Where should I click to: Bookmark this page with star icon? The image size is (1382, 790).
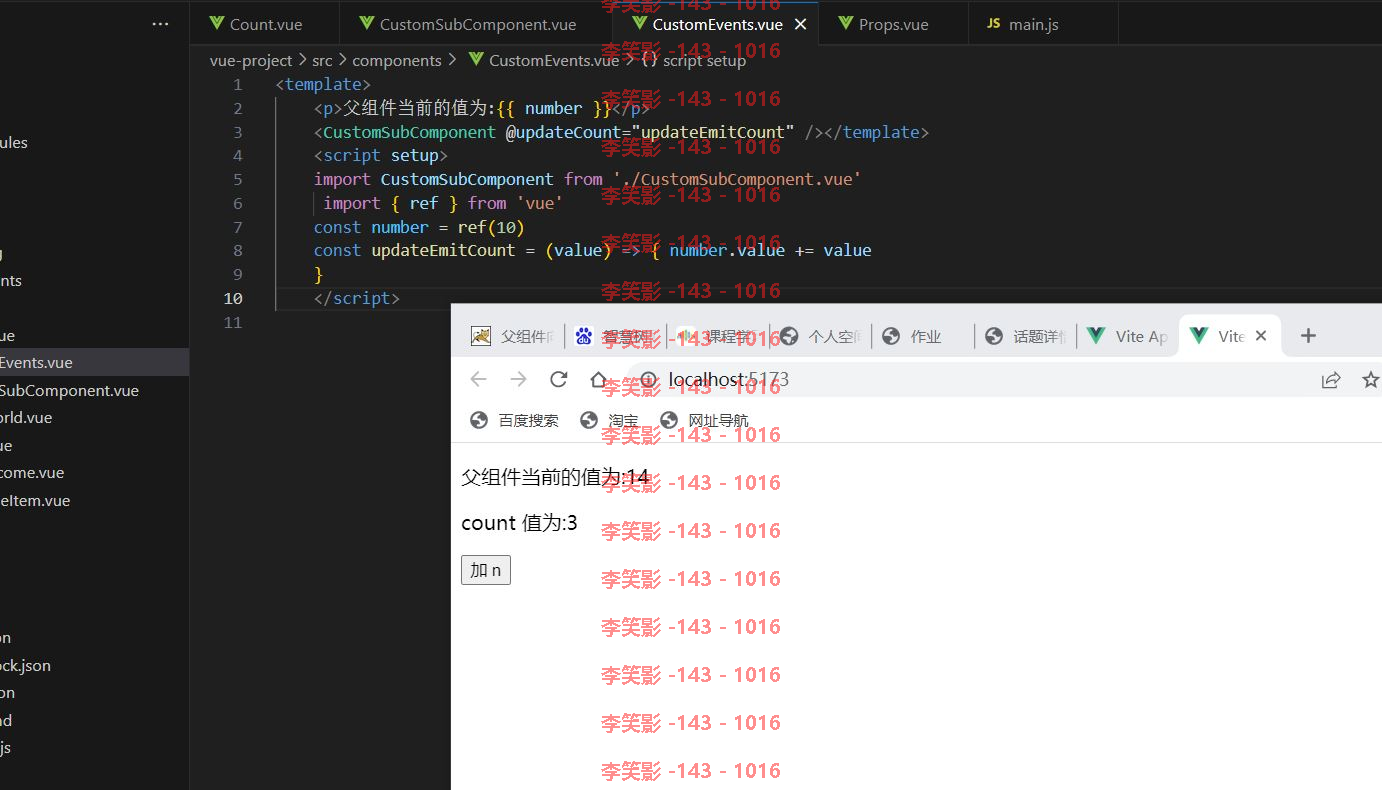pyautogui.click(x=1370, y=380)
